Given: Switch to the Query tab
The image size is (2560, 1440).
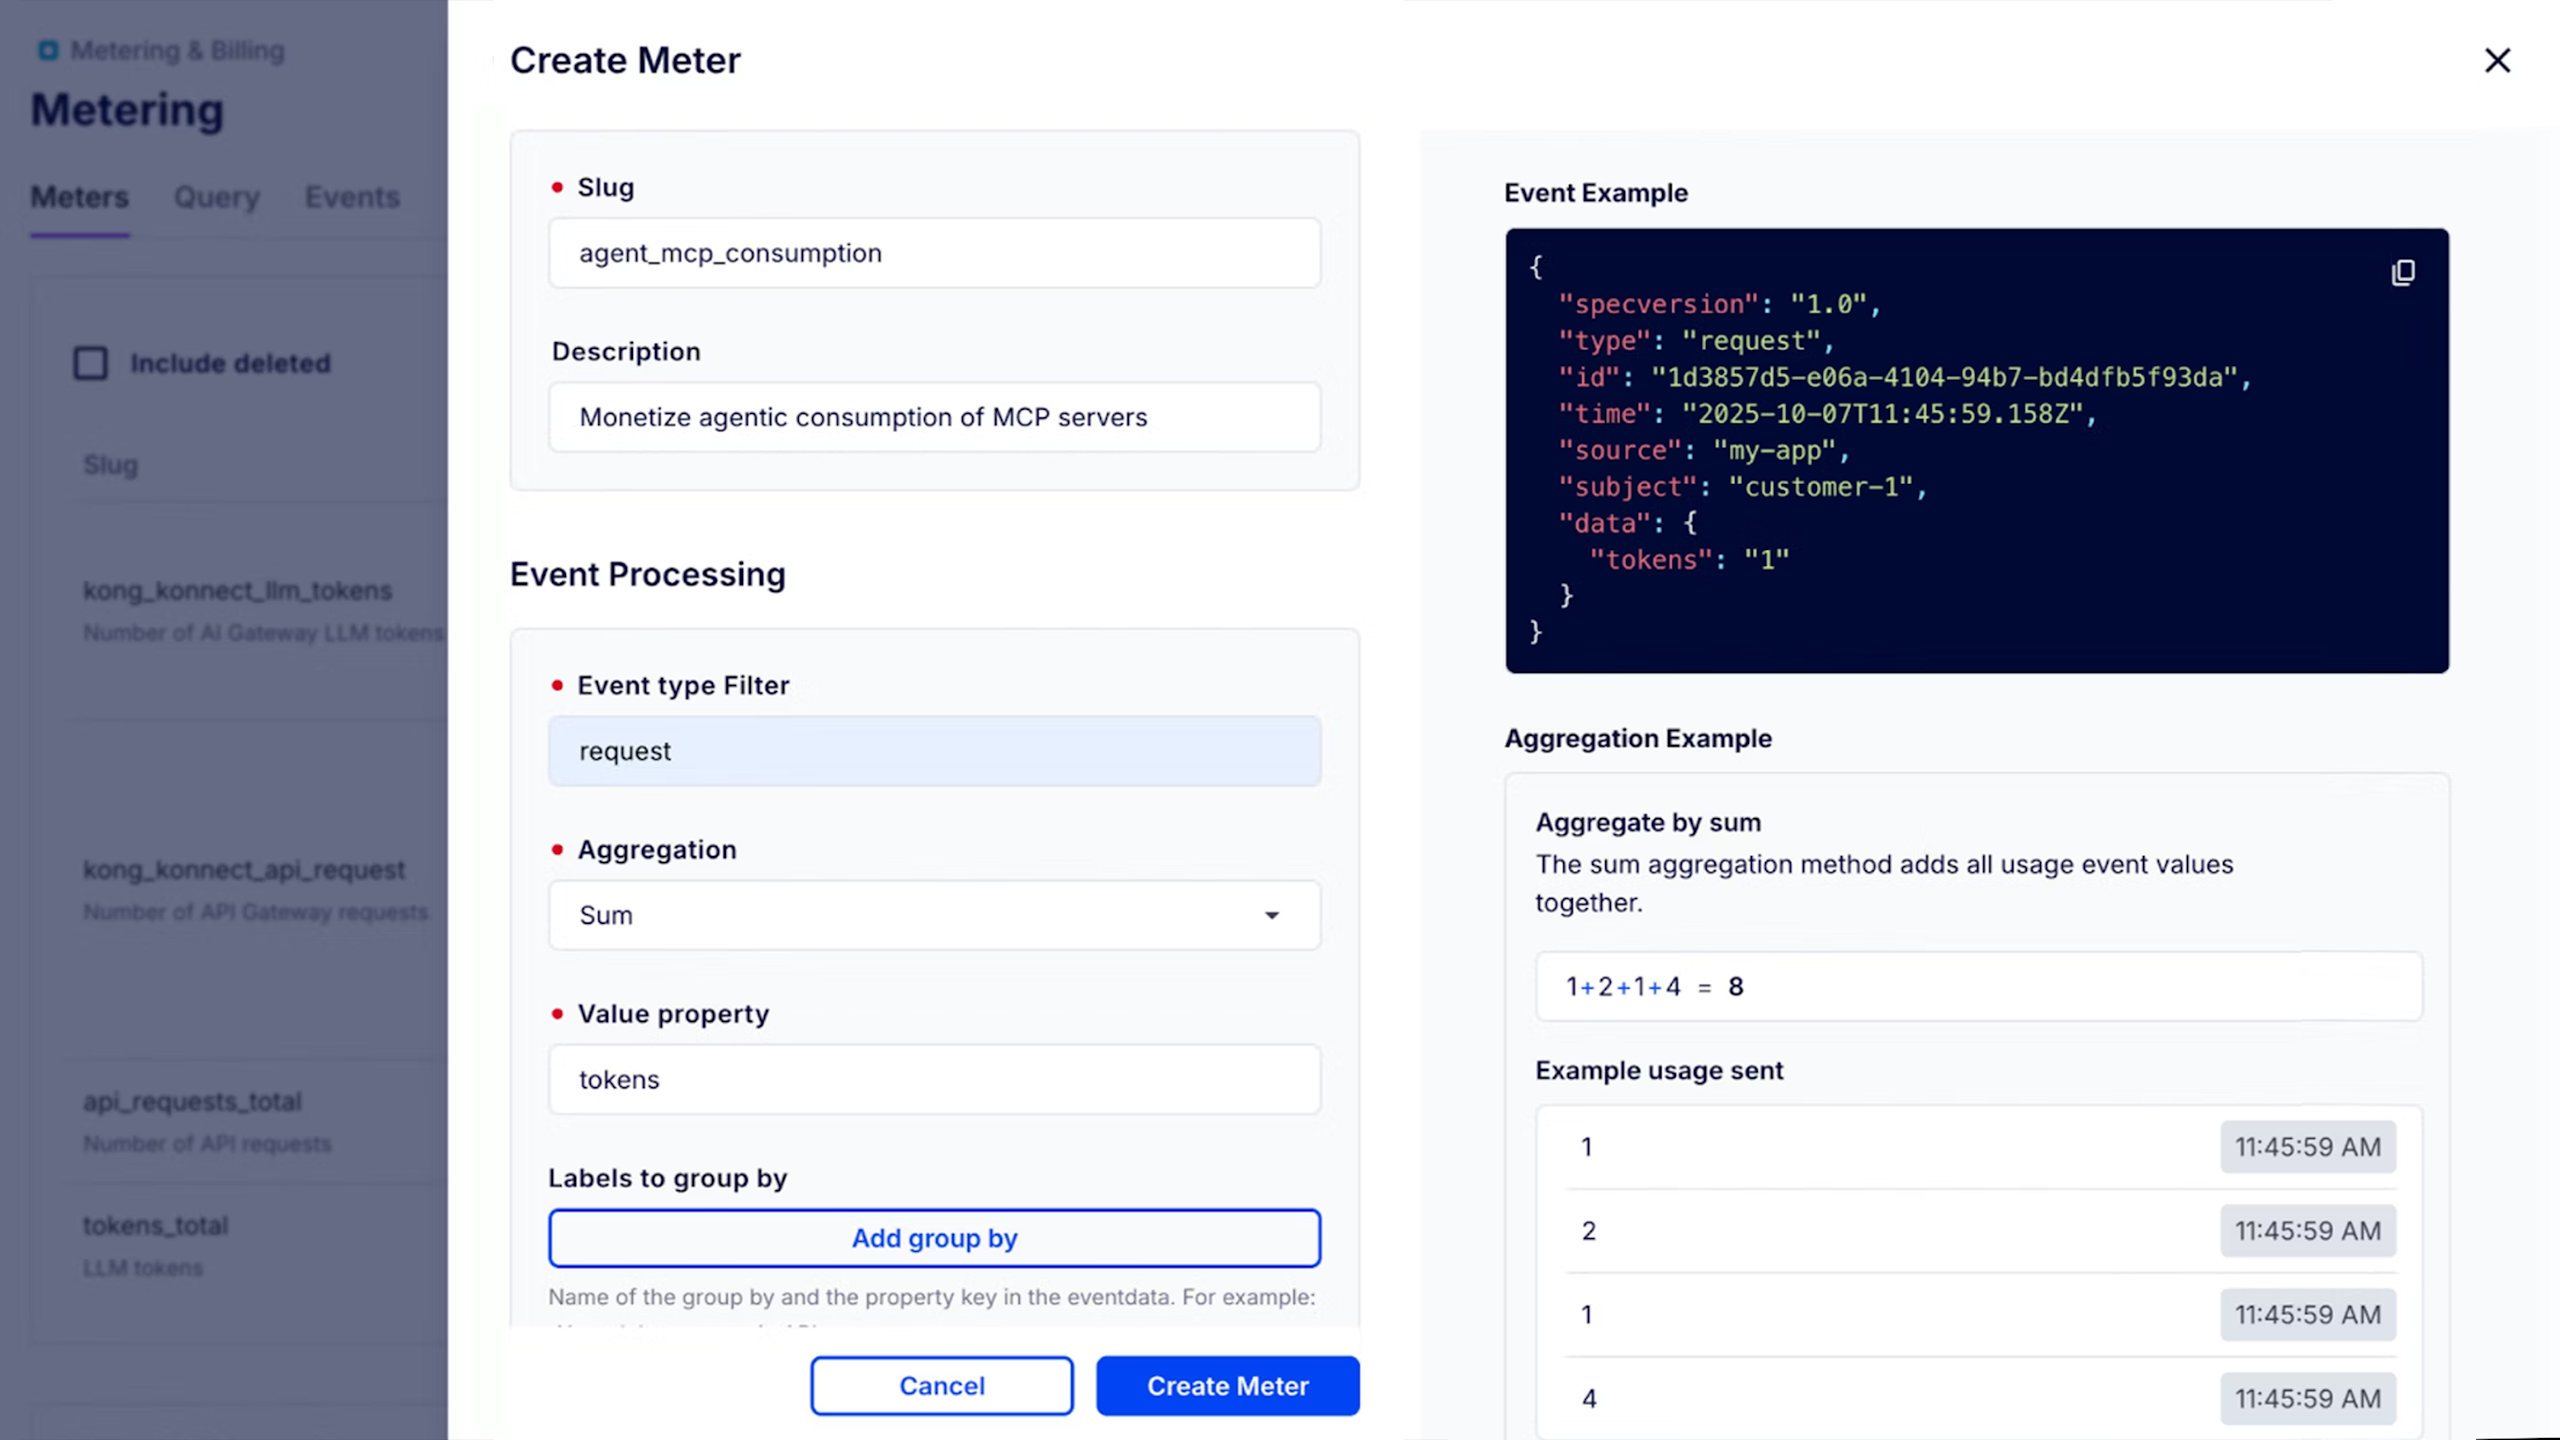Looking at the screenshot, I should pyautogui.click(x=216, y=197).
